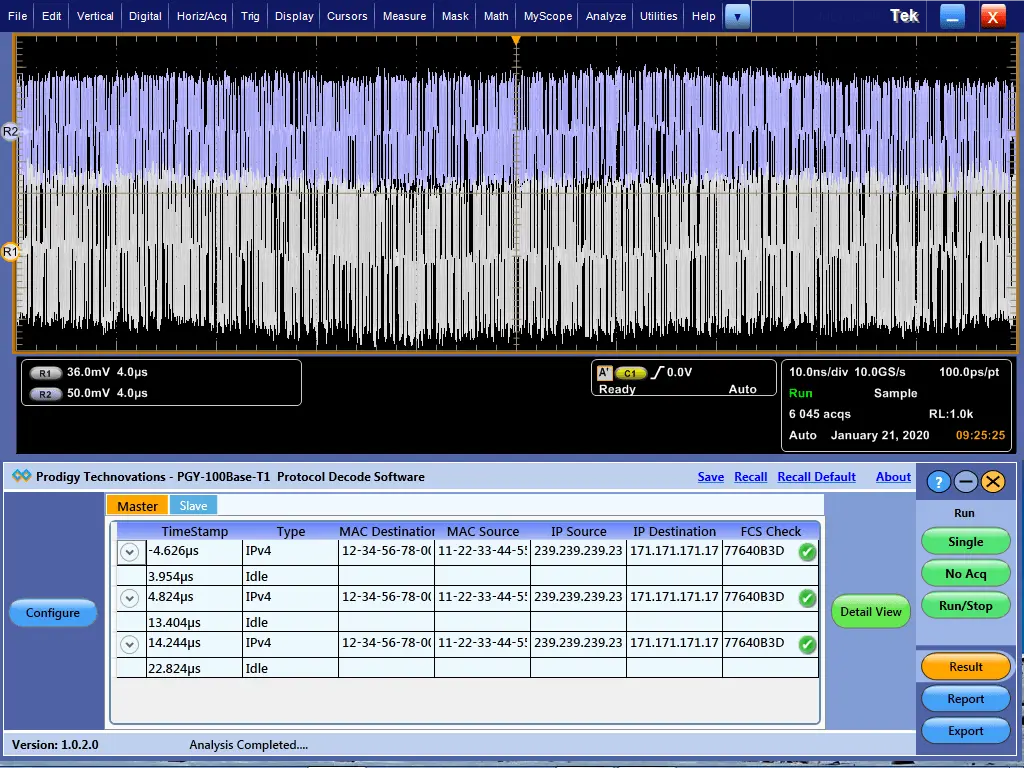1024x768 pixels.
Task: Click the C1 trigger source badge
Action: [631, 373]
